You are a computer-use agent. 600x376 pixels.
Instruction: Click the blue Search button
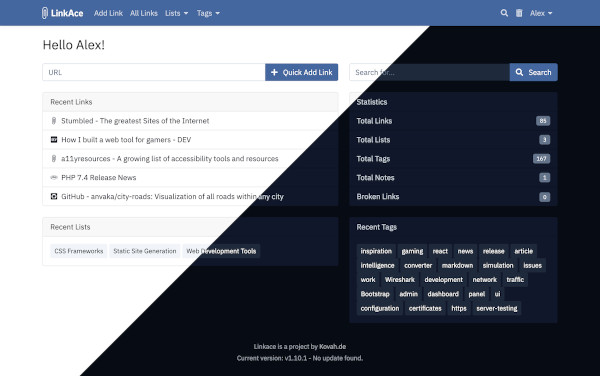533,72
